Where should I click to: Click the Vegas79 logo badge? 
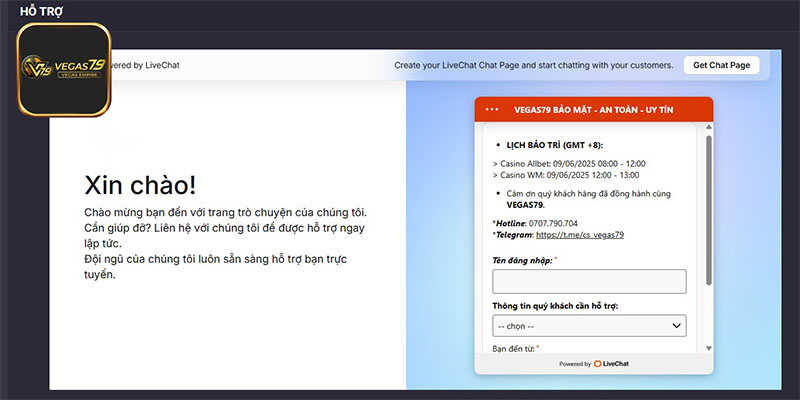point(65,70)
